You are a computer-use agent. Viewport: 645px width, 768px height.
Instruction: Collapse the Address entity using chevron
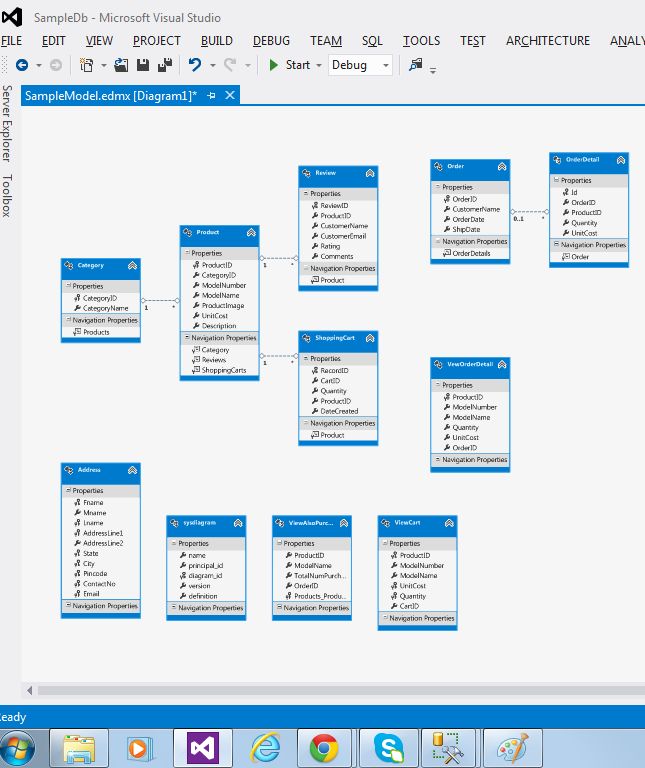pos(132,470)
